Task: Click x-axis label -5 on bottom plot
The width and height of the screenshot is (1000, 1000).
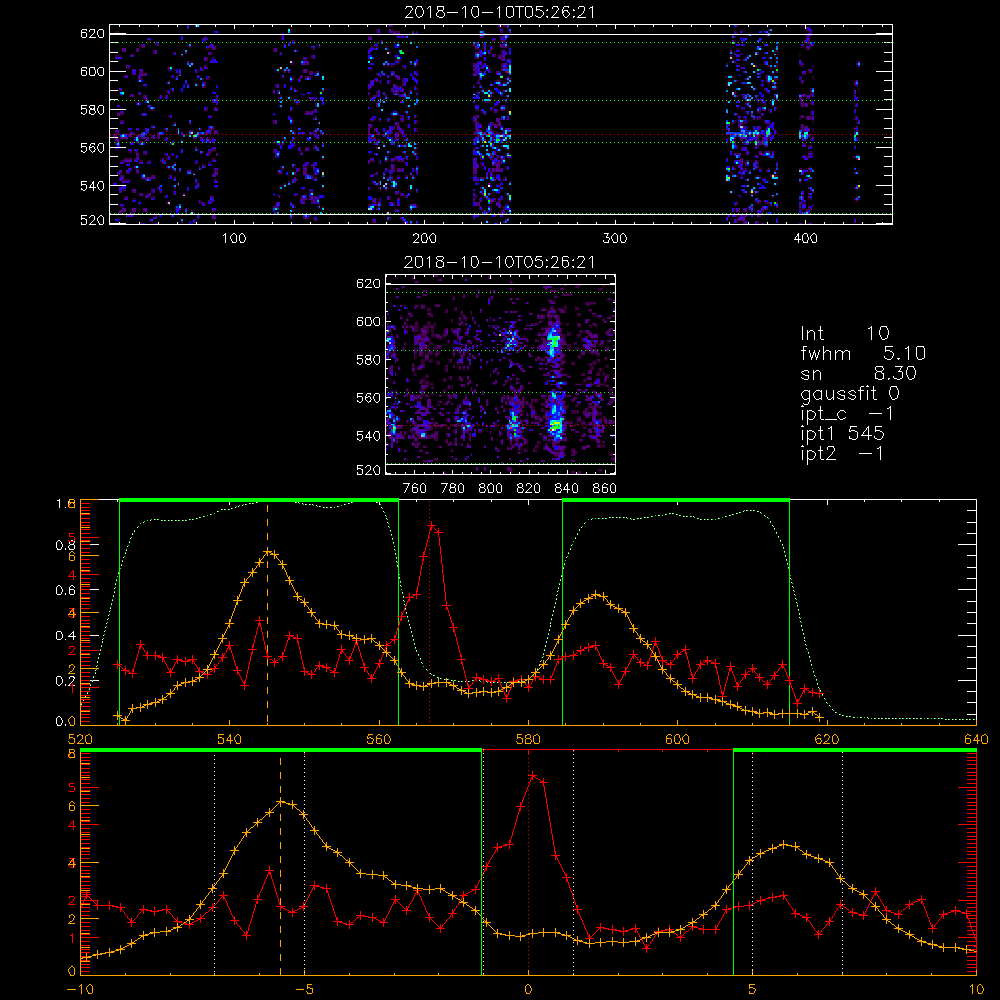Action: coord(304,990)
